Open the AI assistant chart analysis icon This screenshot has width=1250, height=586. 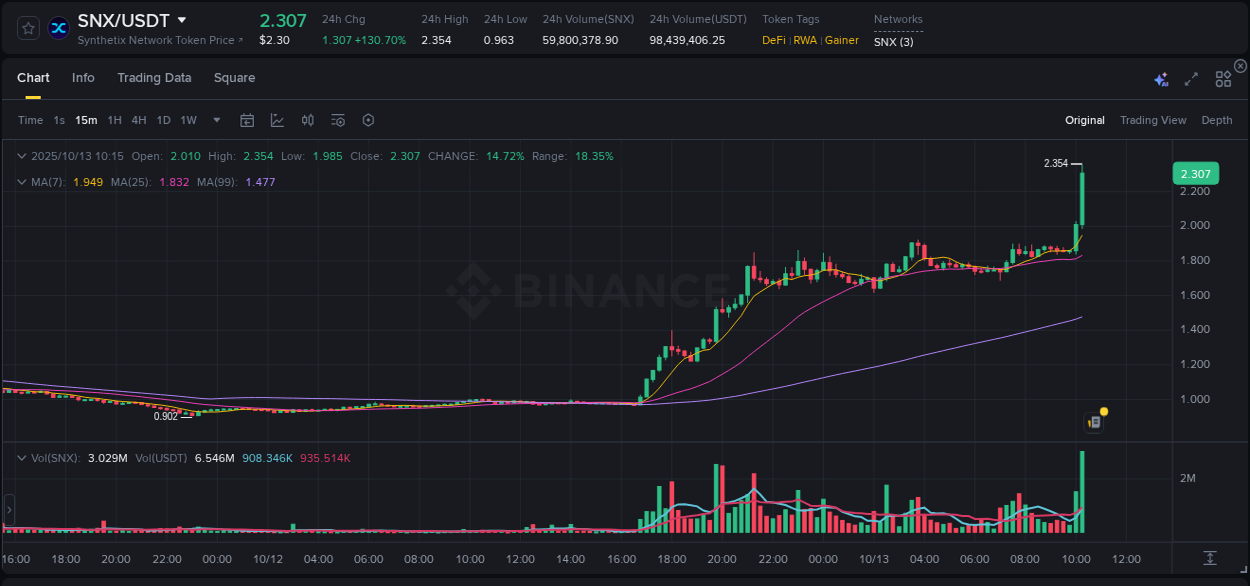pos(1159,78)
